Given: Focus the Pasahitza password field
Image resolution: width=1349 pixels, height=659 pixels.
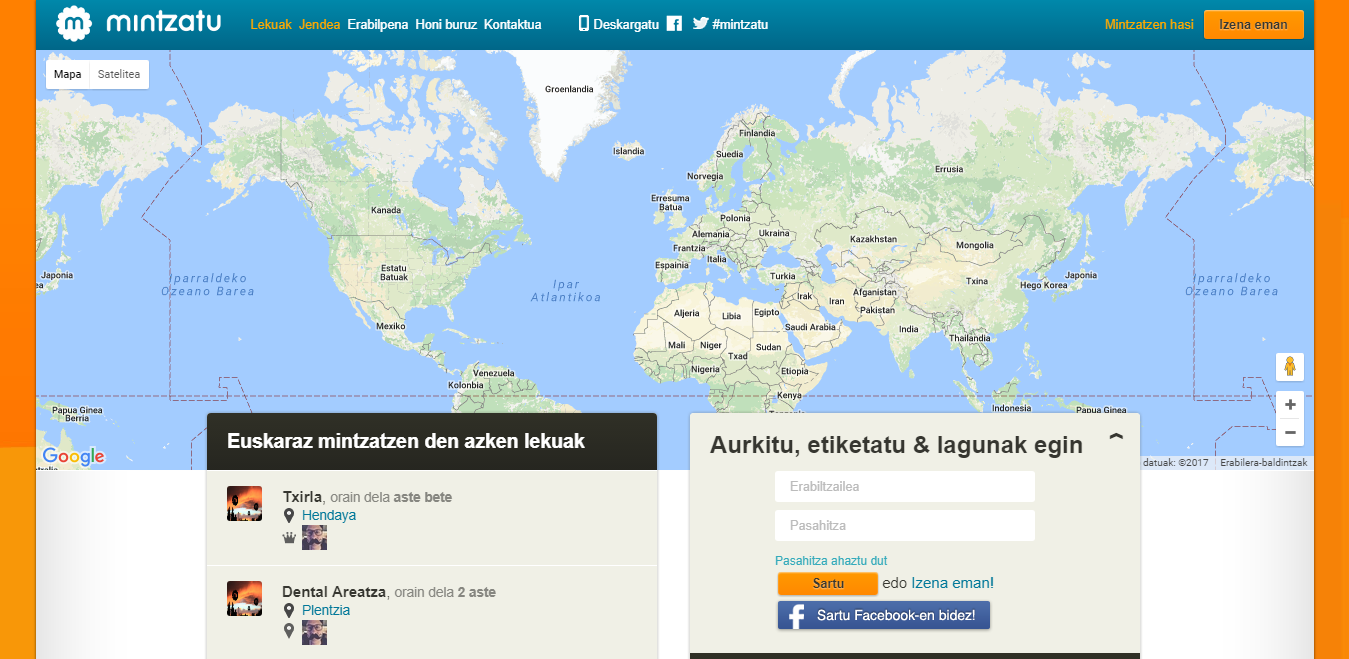Looking at the screenshot, I should pos(905,525).
